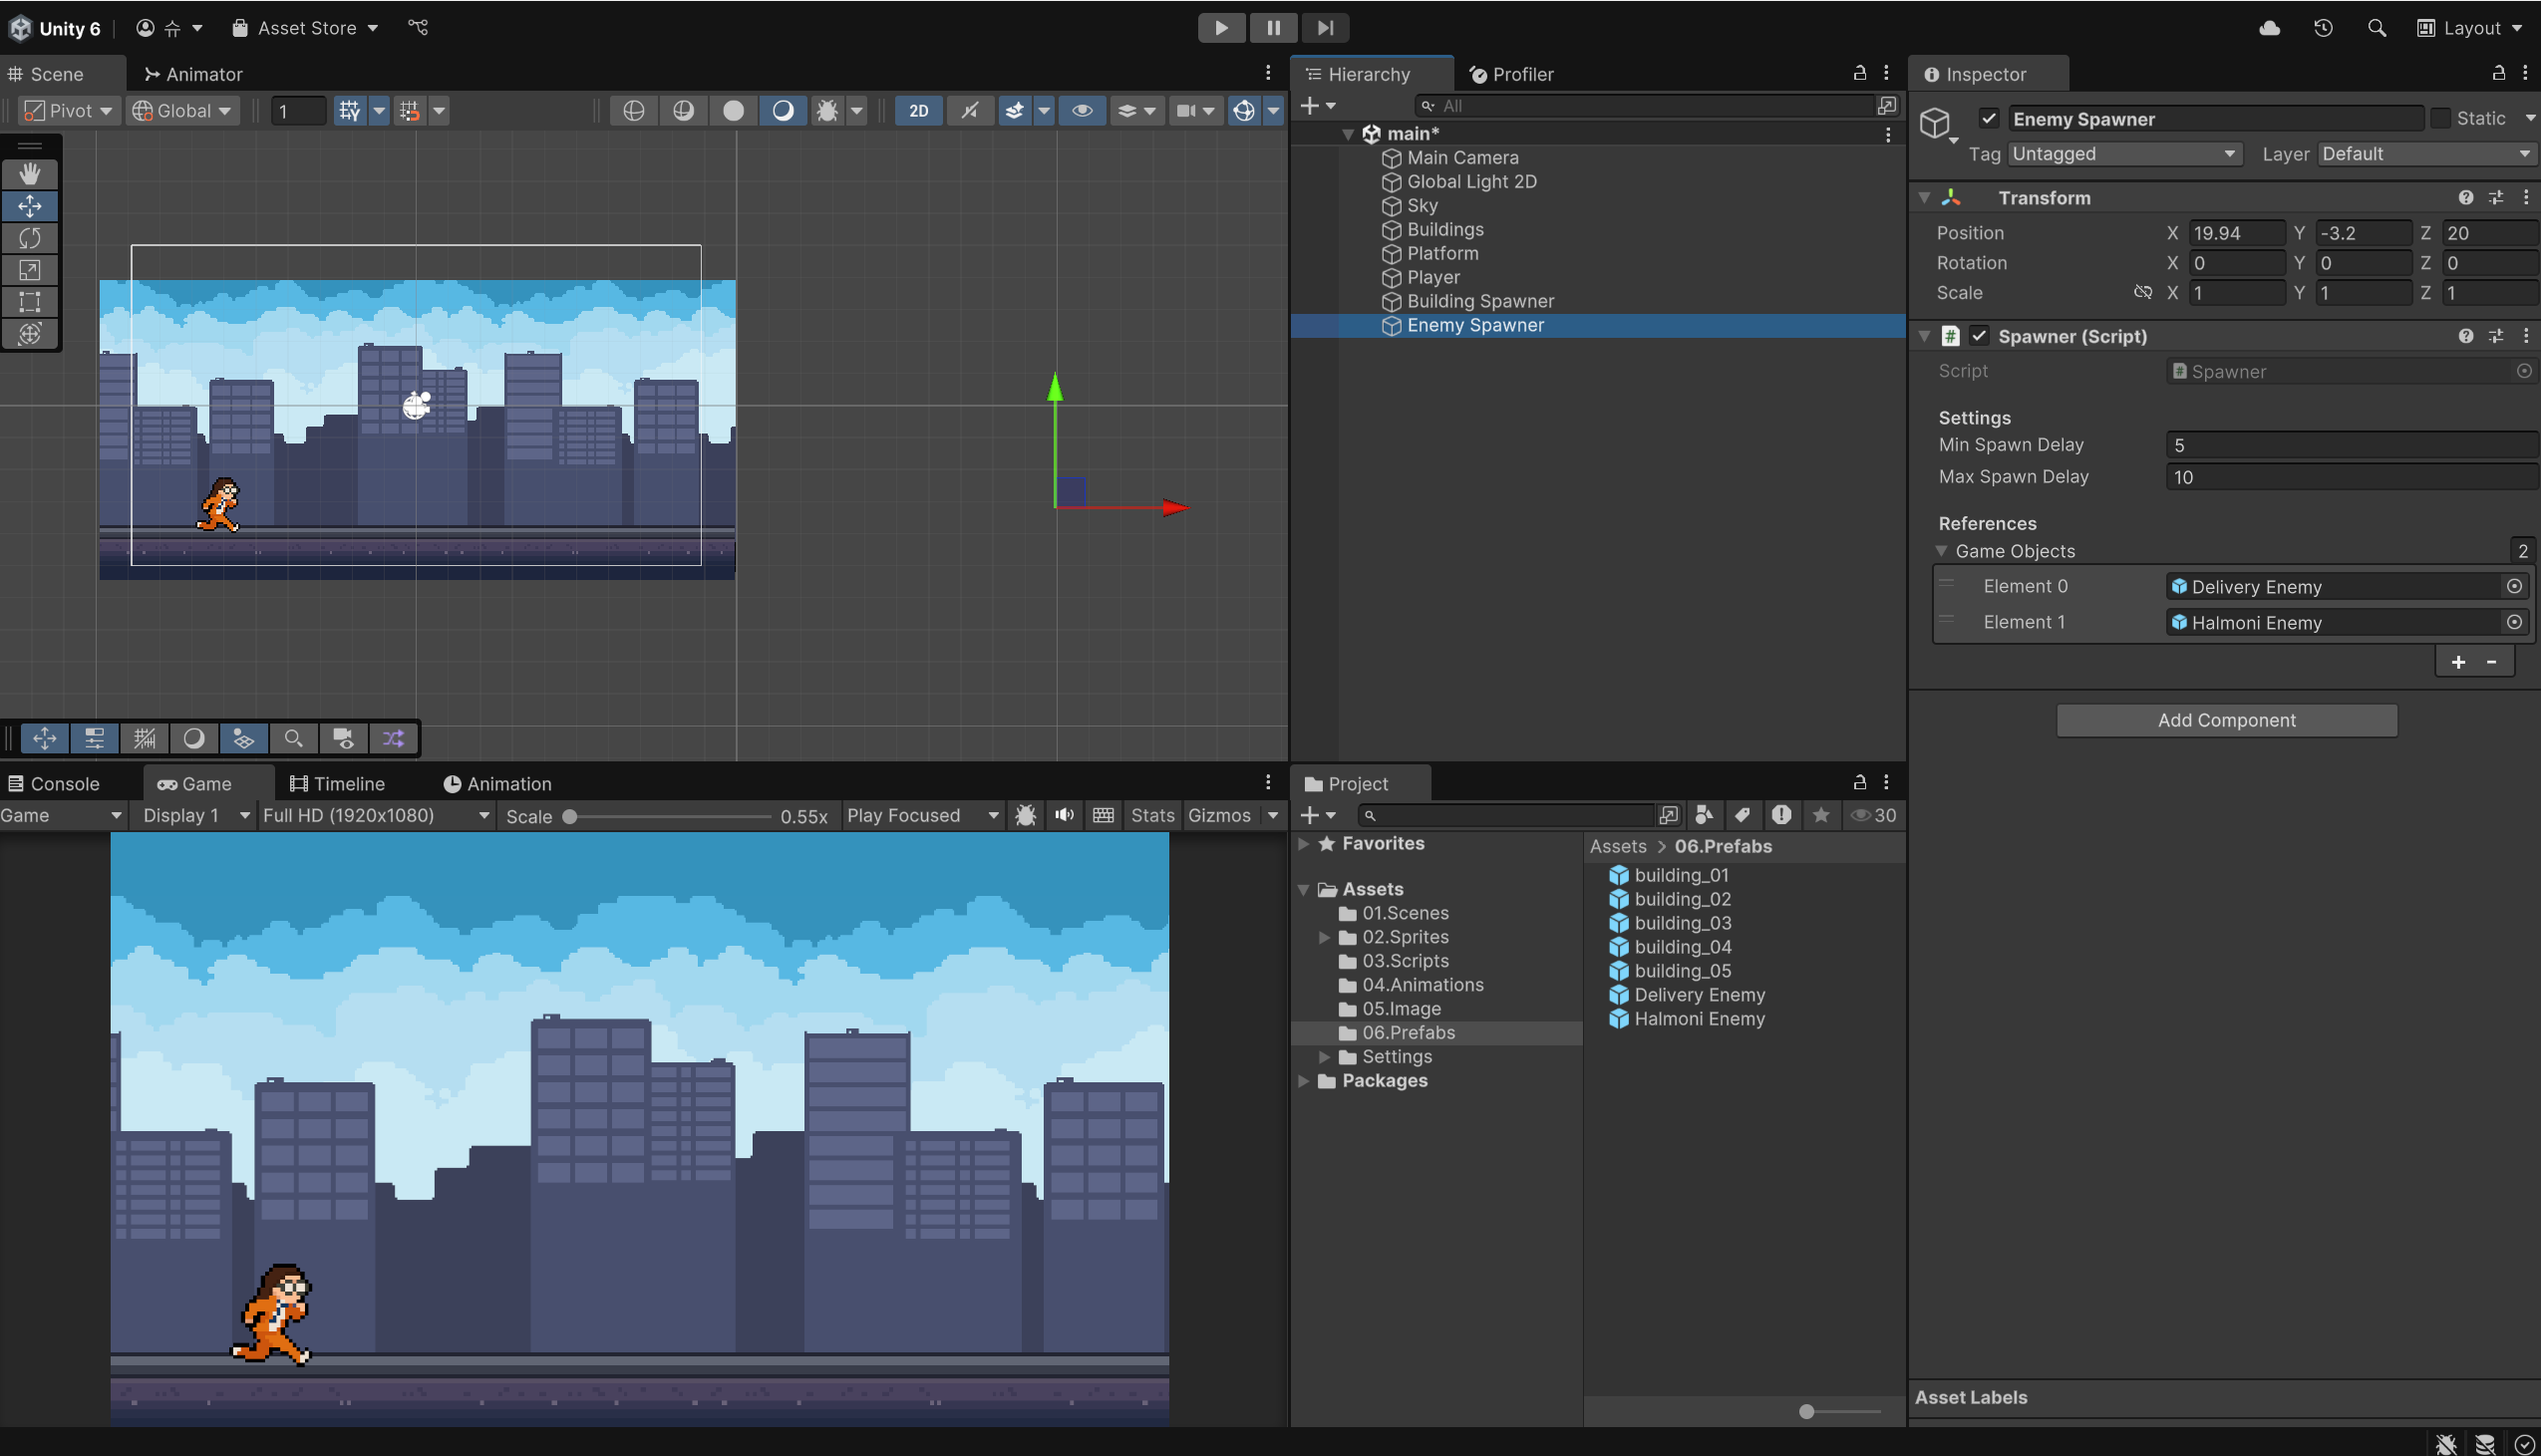Click the Add Component button
Image resolution: width=2541 pixels, height=1456 pixels.
coord(2226,720)
